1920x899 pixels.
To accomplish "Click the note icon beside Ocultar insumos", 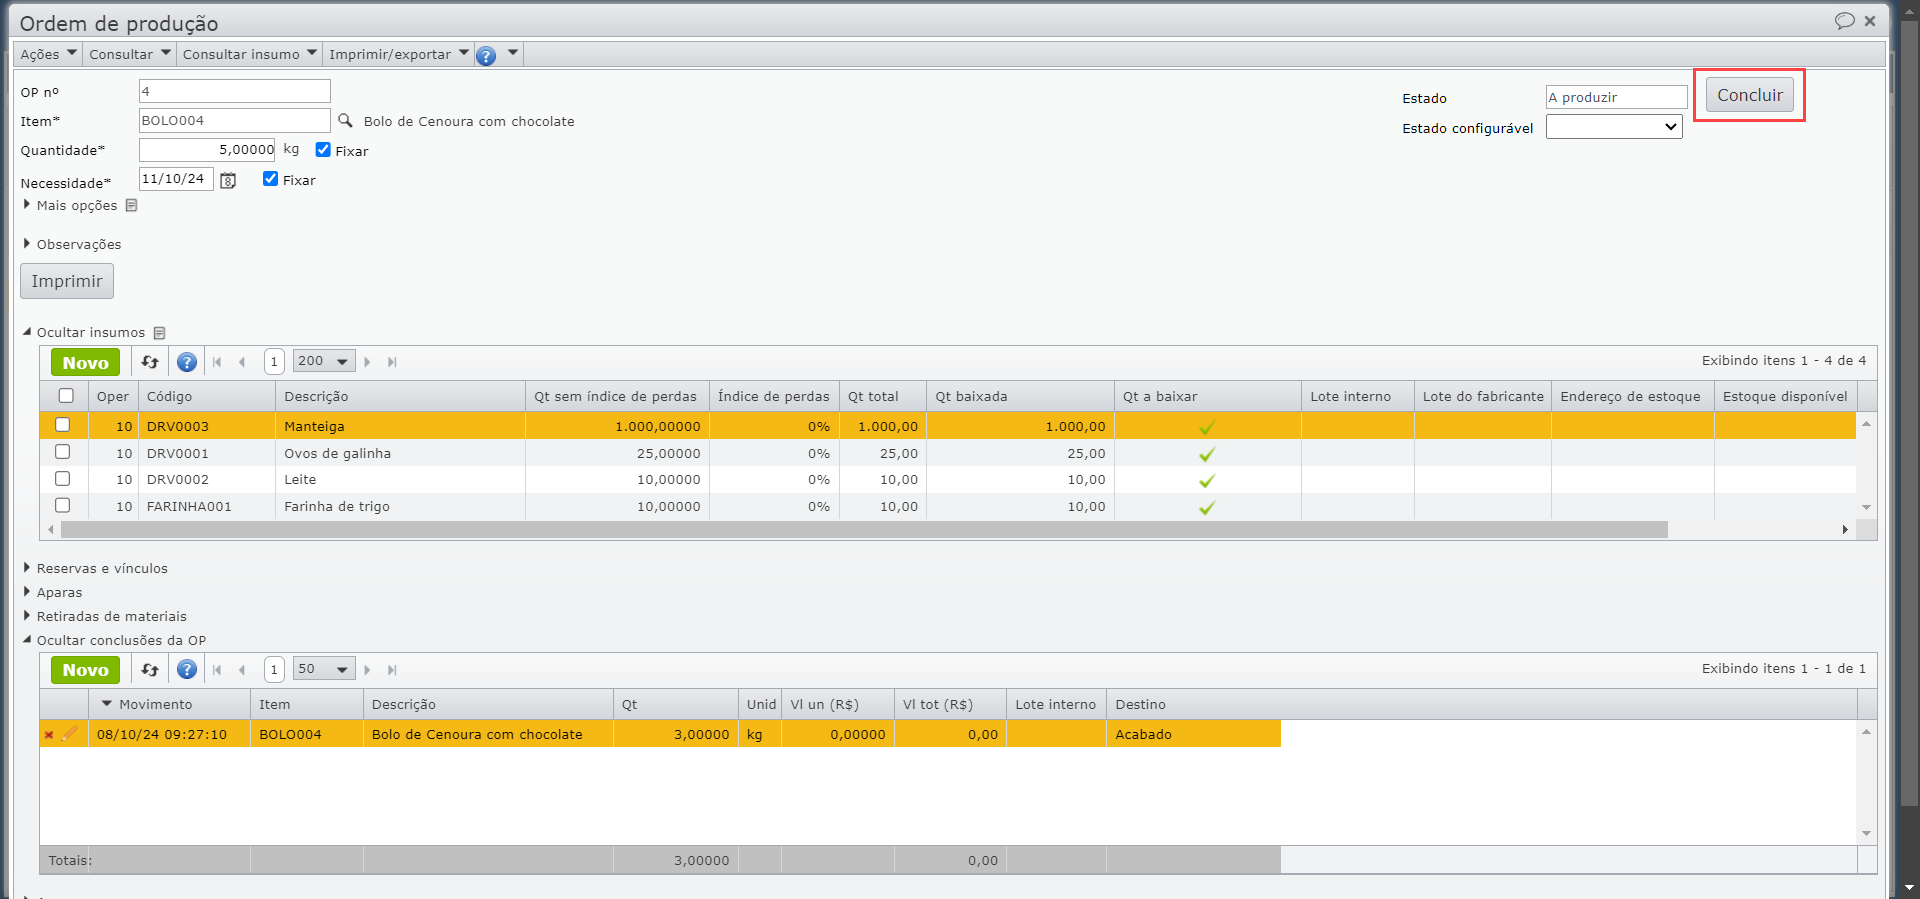I will pos(159,333).
